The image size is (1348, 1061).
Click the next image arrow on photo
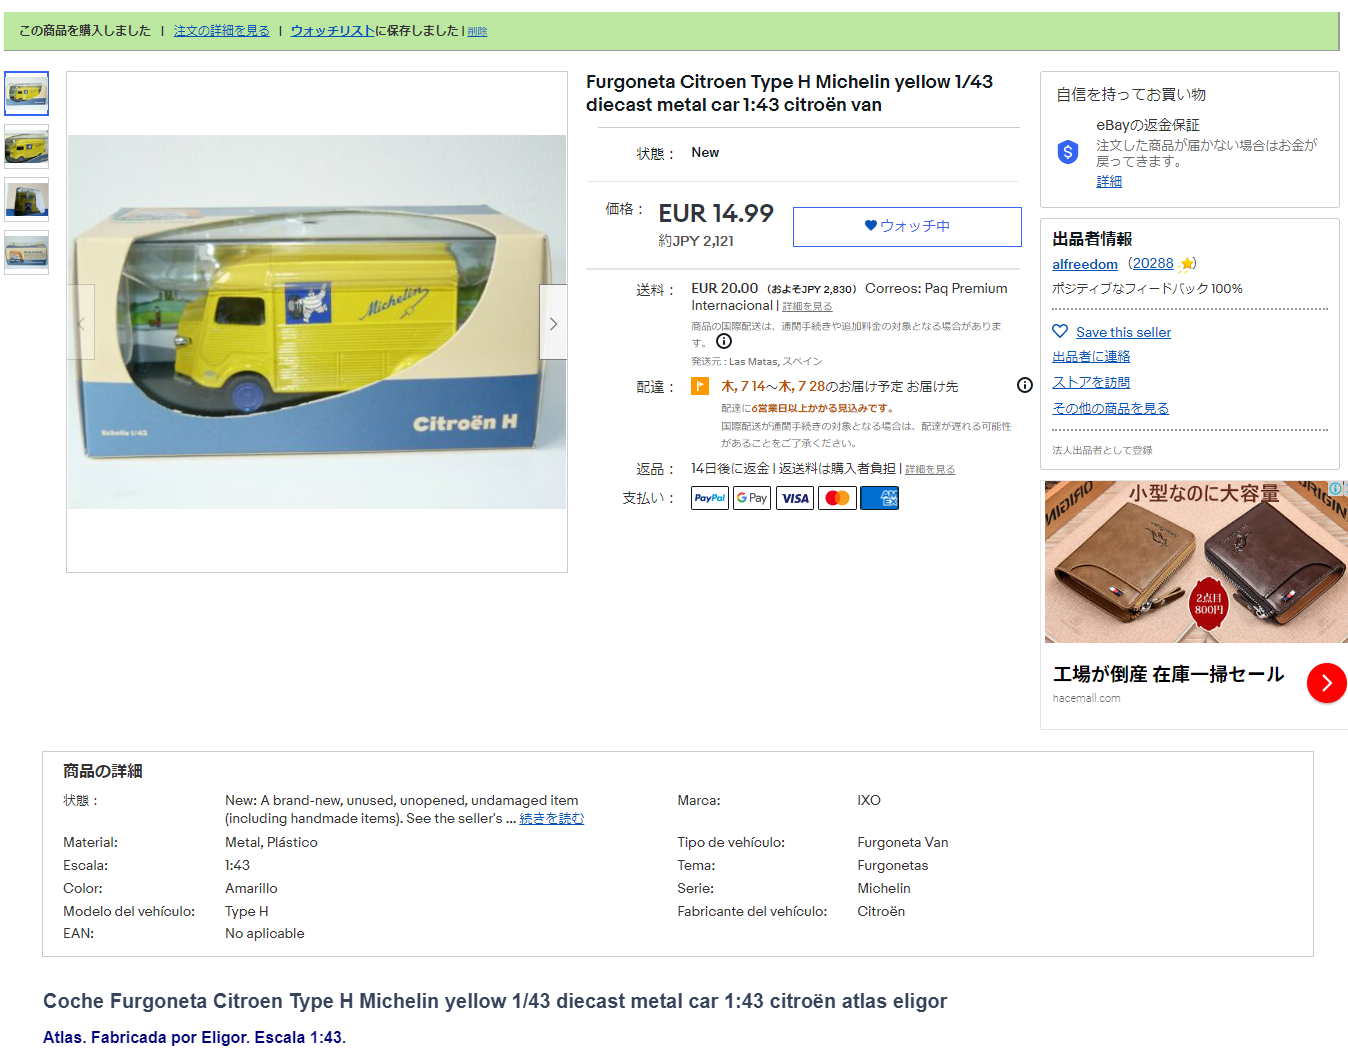click(x=553, y=323)
